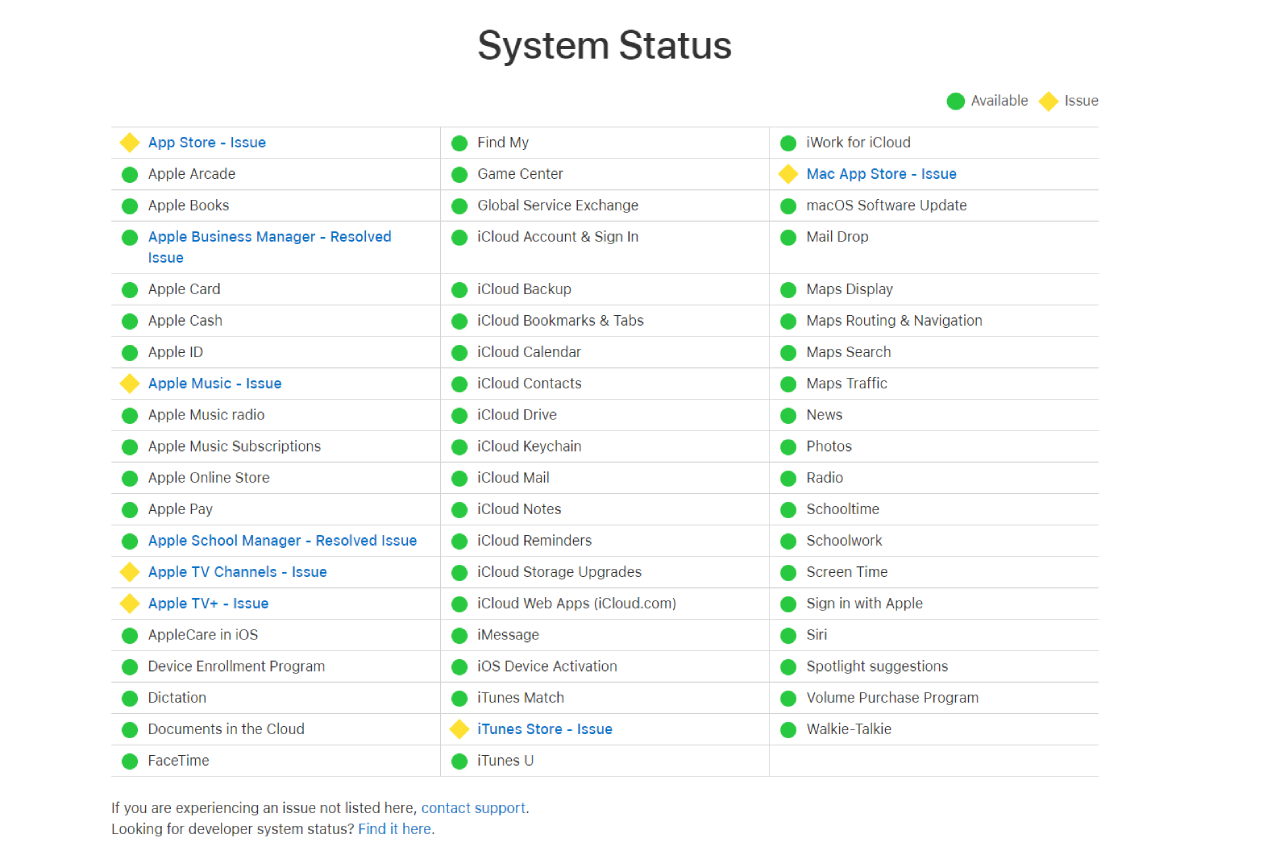Image resolution: width=1280 pixels, height=859 pixels.
Task: Select the iCloud Web Apps (iCloud.com) text
Action: [577, 603]
